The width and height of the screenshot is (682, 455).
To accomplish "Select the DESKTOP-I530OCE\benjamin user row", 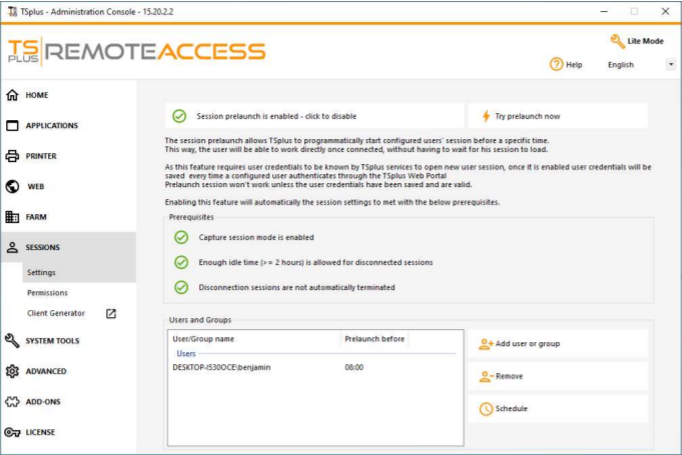I will (224, 367).
